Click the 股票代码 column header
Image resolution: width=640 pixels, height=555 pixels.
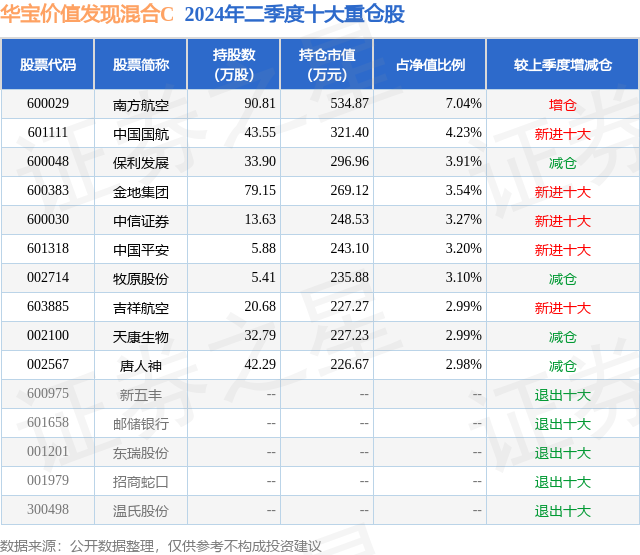tap(48, 64)
